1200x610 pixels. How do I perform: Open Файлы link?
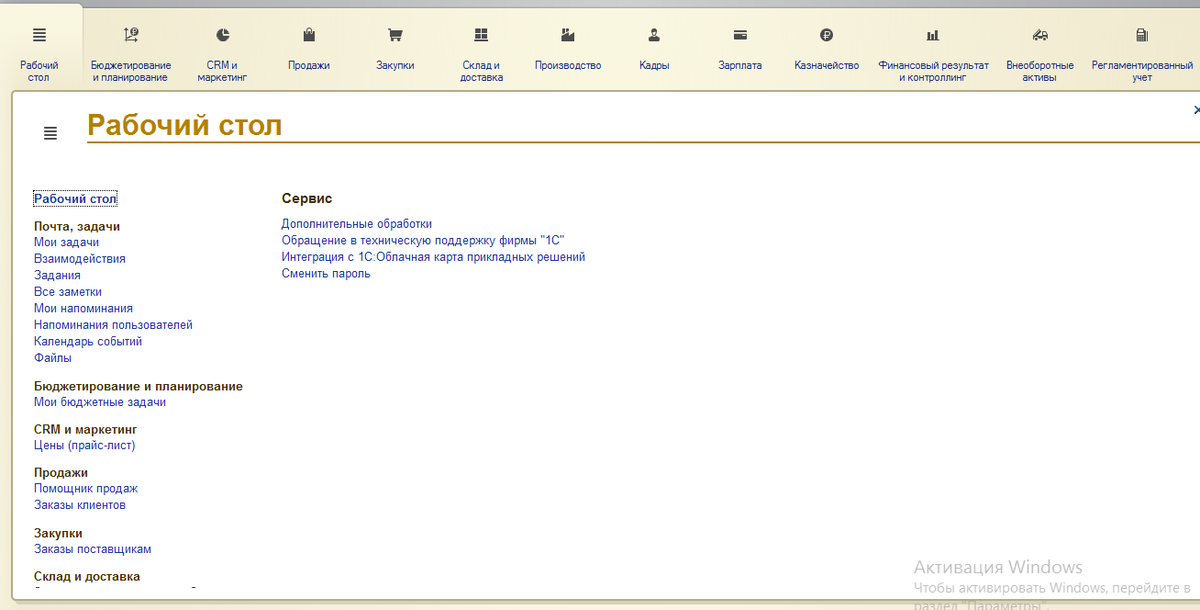[53, 358]
